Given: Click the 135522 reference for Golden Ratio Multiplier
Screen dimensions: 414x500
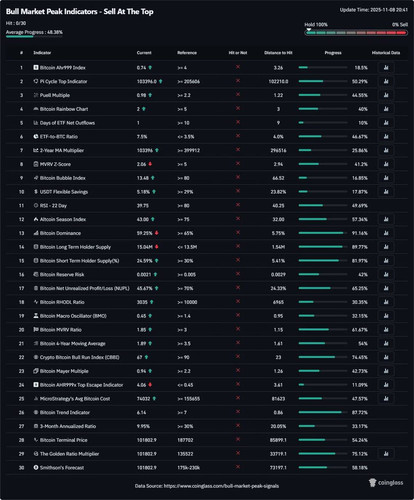Looking at the screenshot, I should [185, 454].
